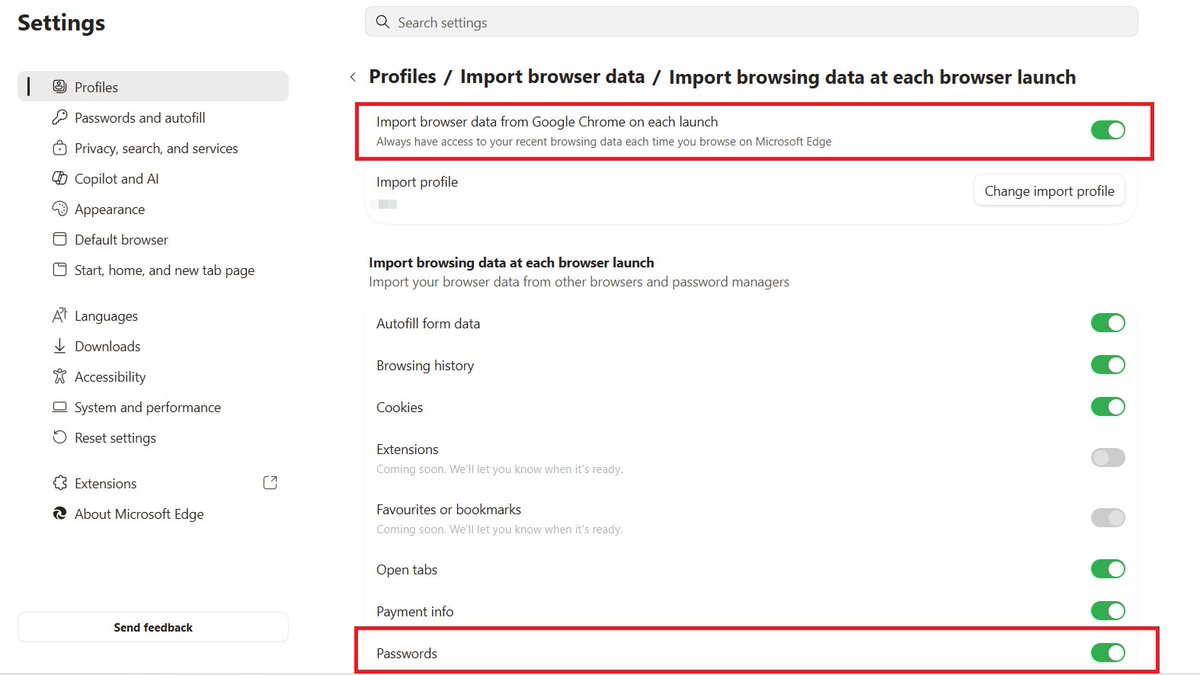Viewport: 1200px width, 675px height.
Task: Click the Appearance palette icon
Action: [59, 209]
